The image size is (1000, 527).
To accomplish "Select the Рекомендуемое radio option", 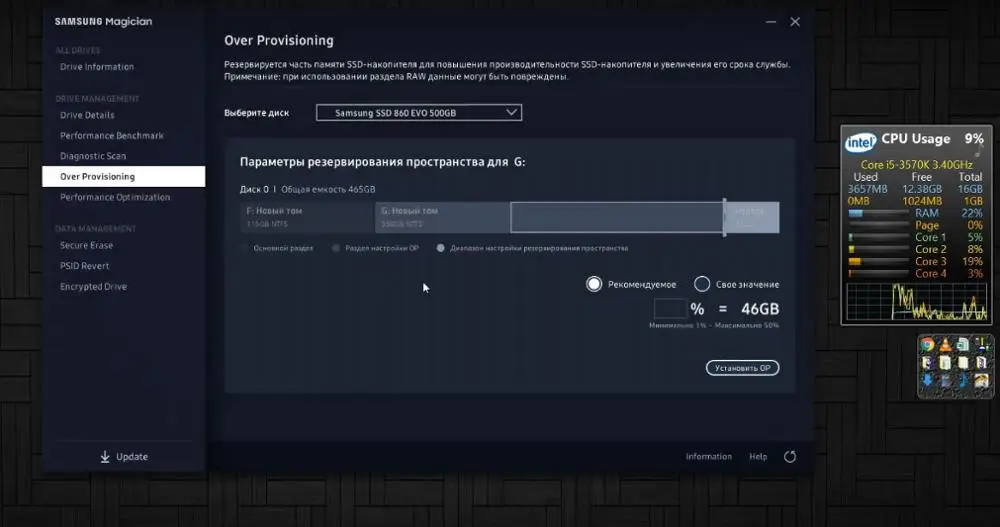I will click(x=594, y=284).
